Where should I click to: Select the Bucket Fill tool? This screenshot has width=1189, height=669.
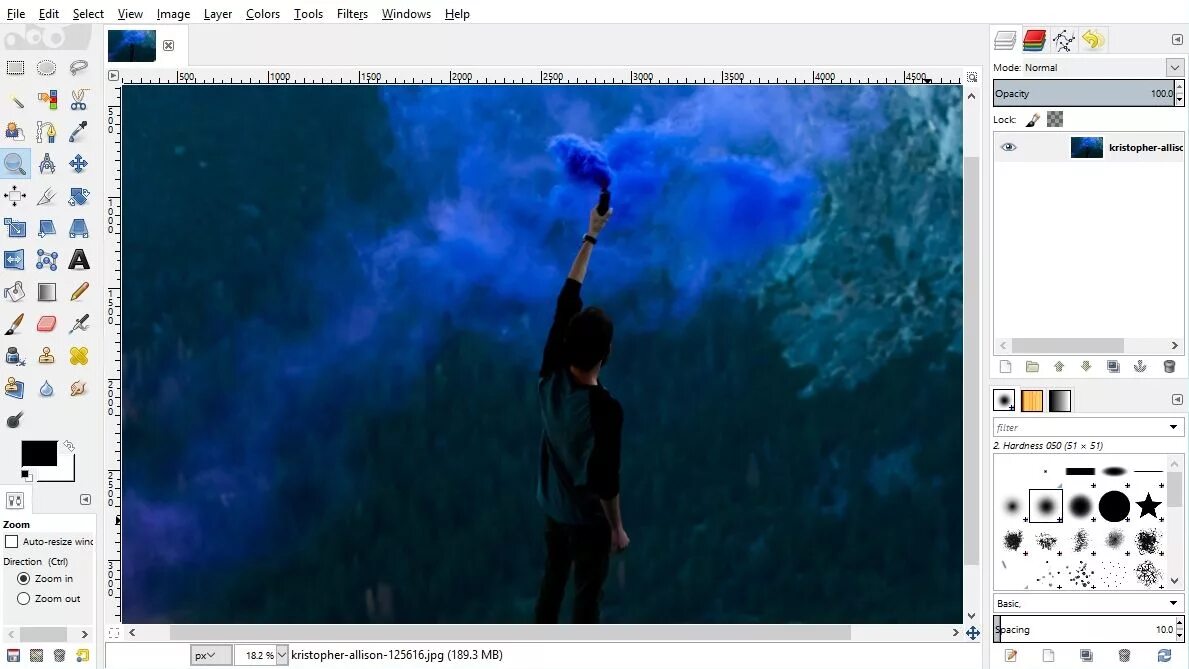pos(15,292)
